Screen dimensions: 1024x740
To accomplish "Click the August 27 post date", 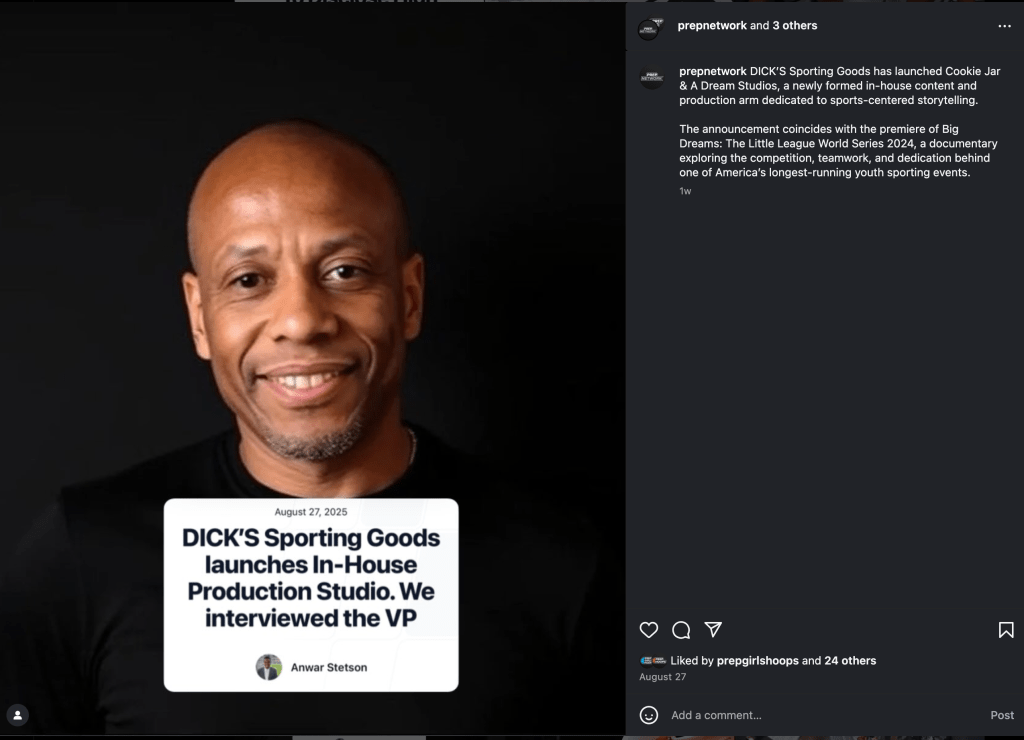I will click(662, 677).
